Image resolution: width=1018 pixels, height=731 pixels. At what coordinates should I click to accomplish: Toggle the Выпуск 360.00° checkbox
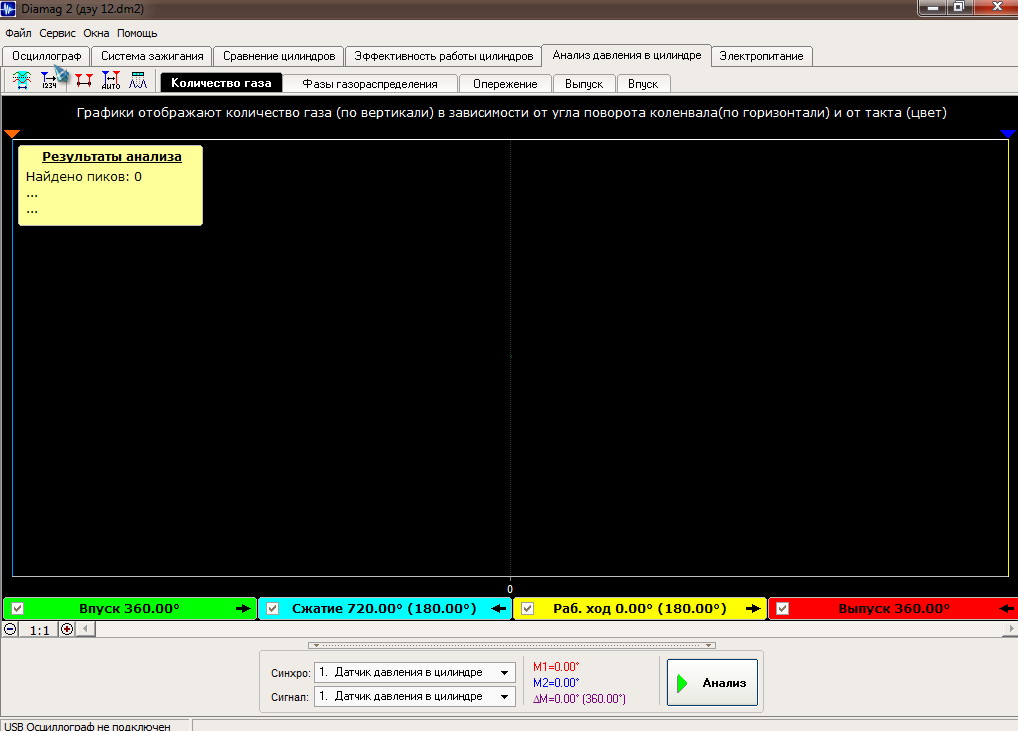click(783, 608)
